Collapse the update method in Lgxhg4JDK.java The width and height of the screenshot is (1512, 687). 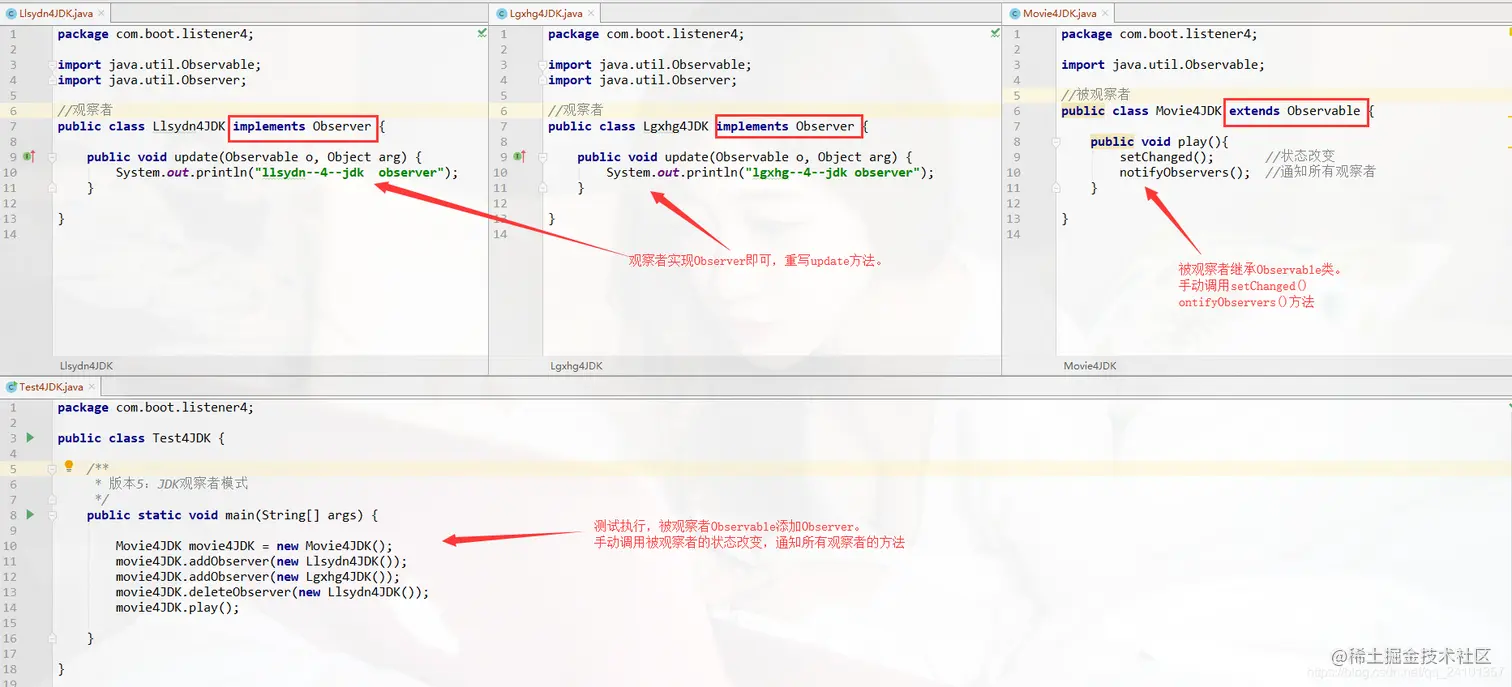543,157
